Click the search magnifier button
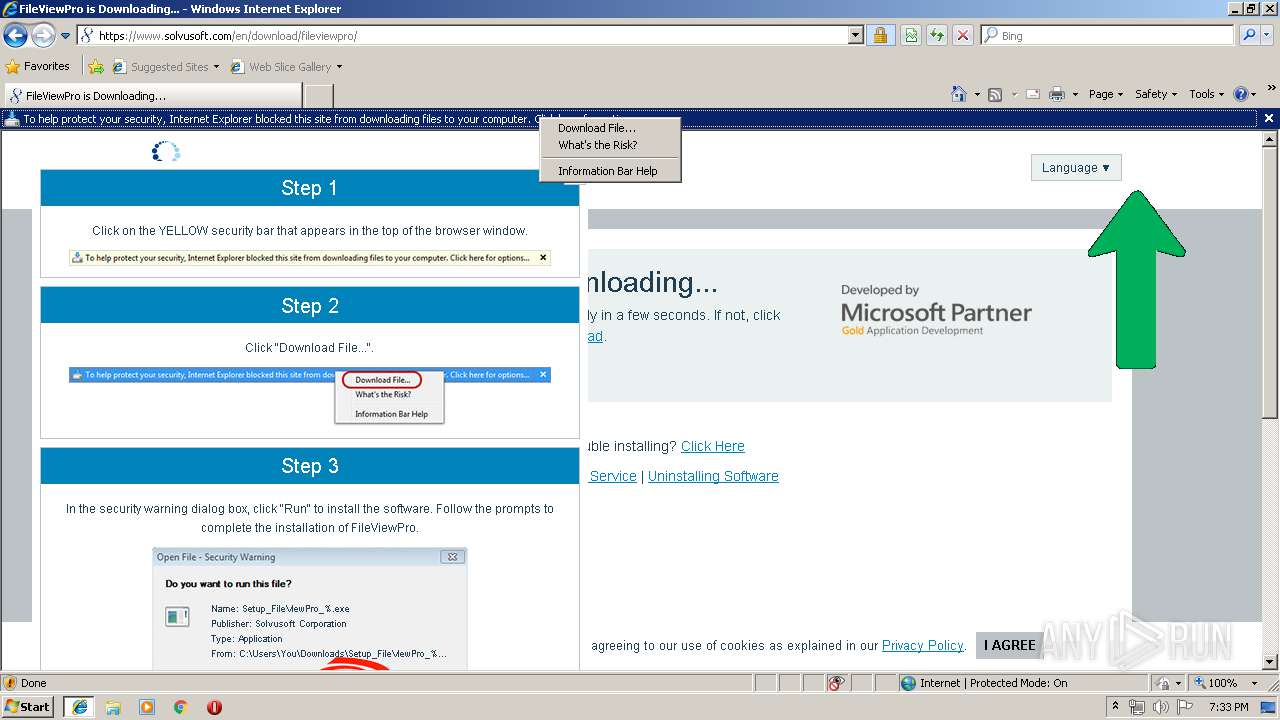 click(x=1248, y=35)
